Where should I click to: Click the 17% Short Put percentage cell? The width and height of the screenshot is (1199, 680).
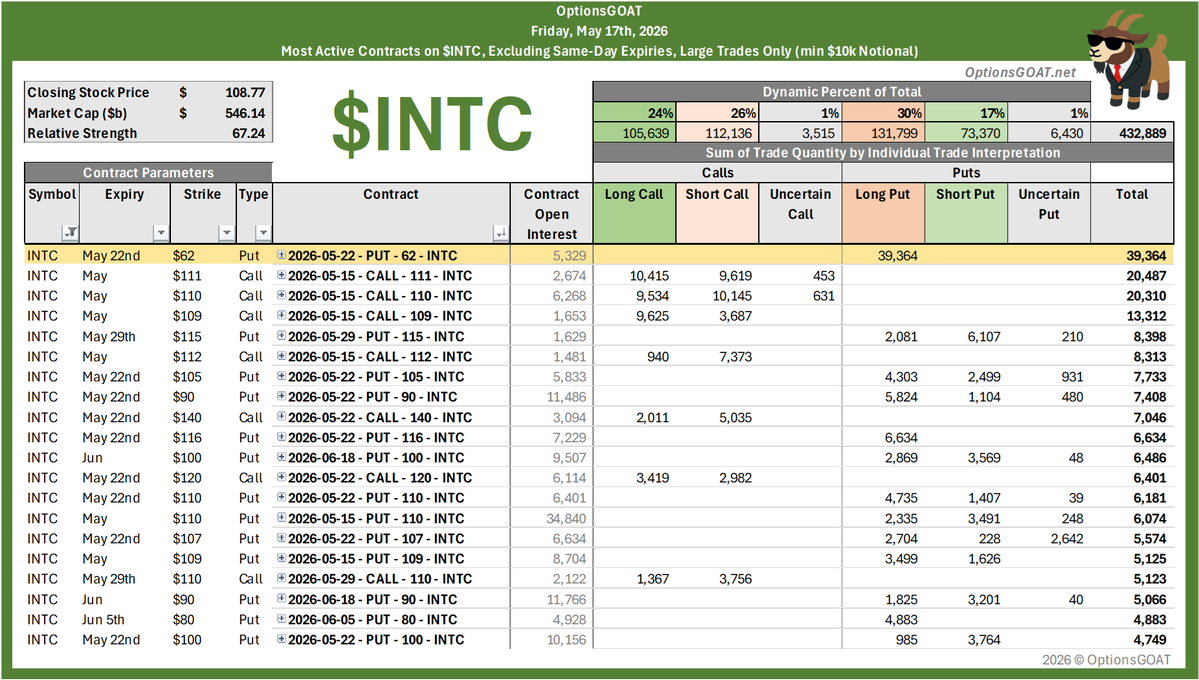coord(966,113)
